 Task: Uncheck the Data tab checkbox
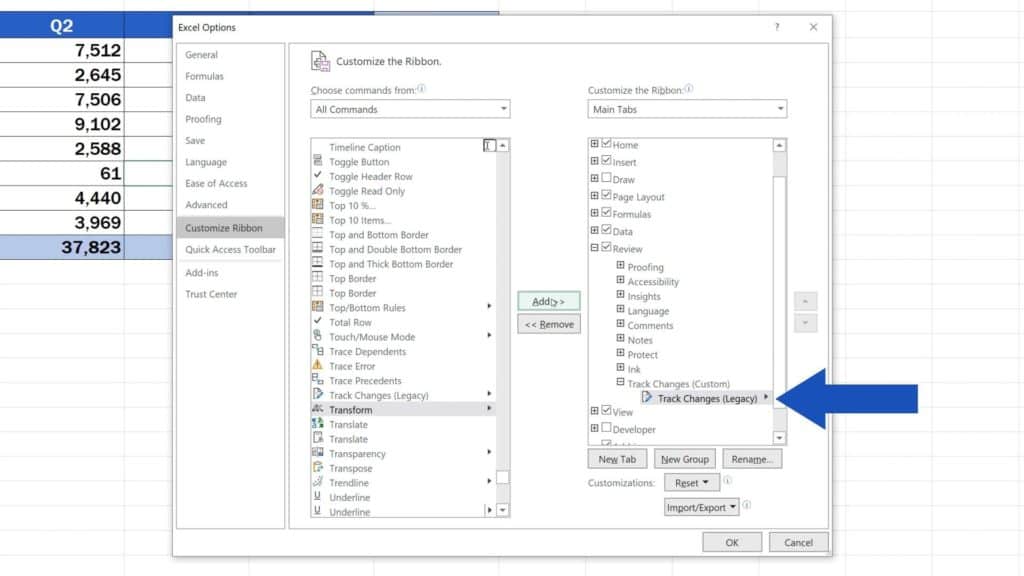(x=606, y=230)
